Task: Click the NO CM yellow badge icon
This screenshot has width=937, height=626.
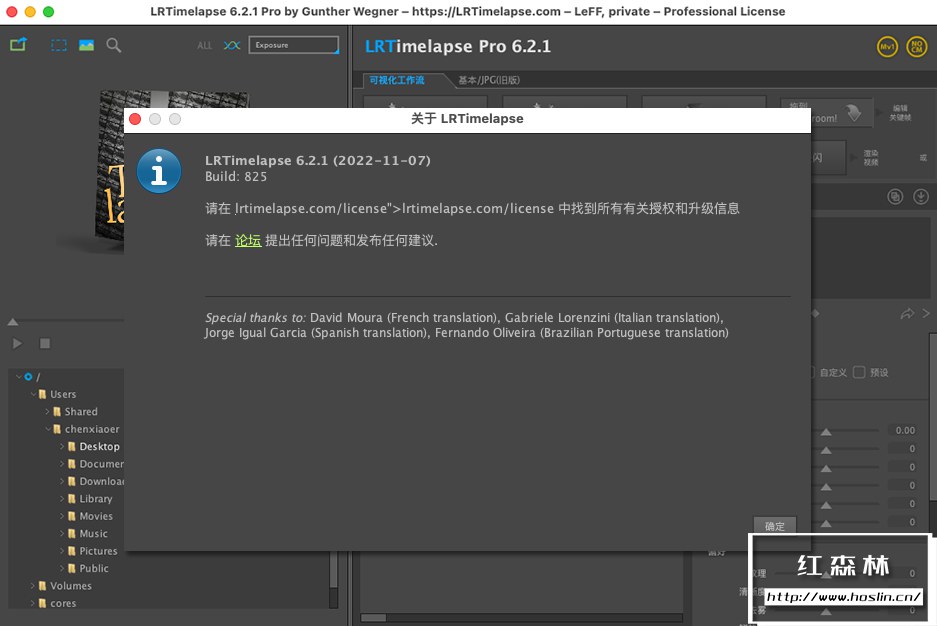Action: pyautogui.click(x=917, y=47)
